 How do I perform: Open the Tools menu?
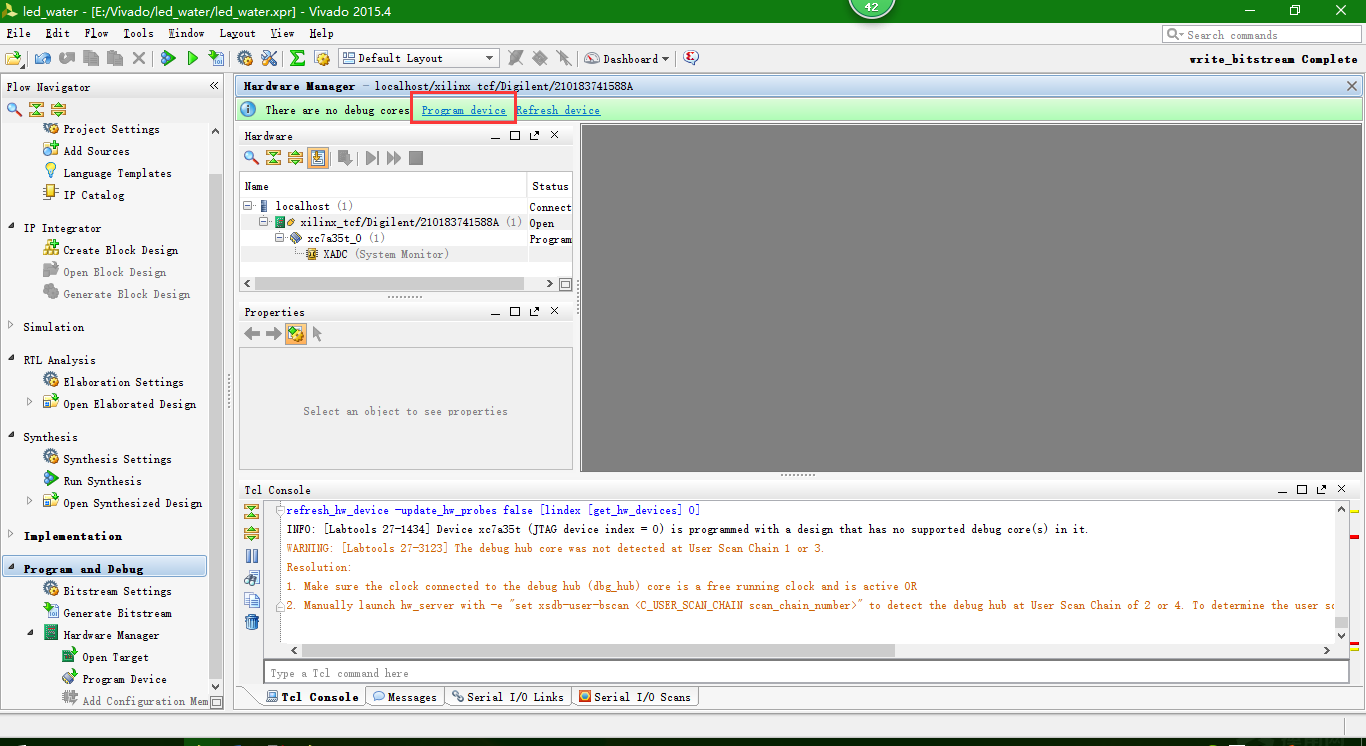click(139, 33)
